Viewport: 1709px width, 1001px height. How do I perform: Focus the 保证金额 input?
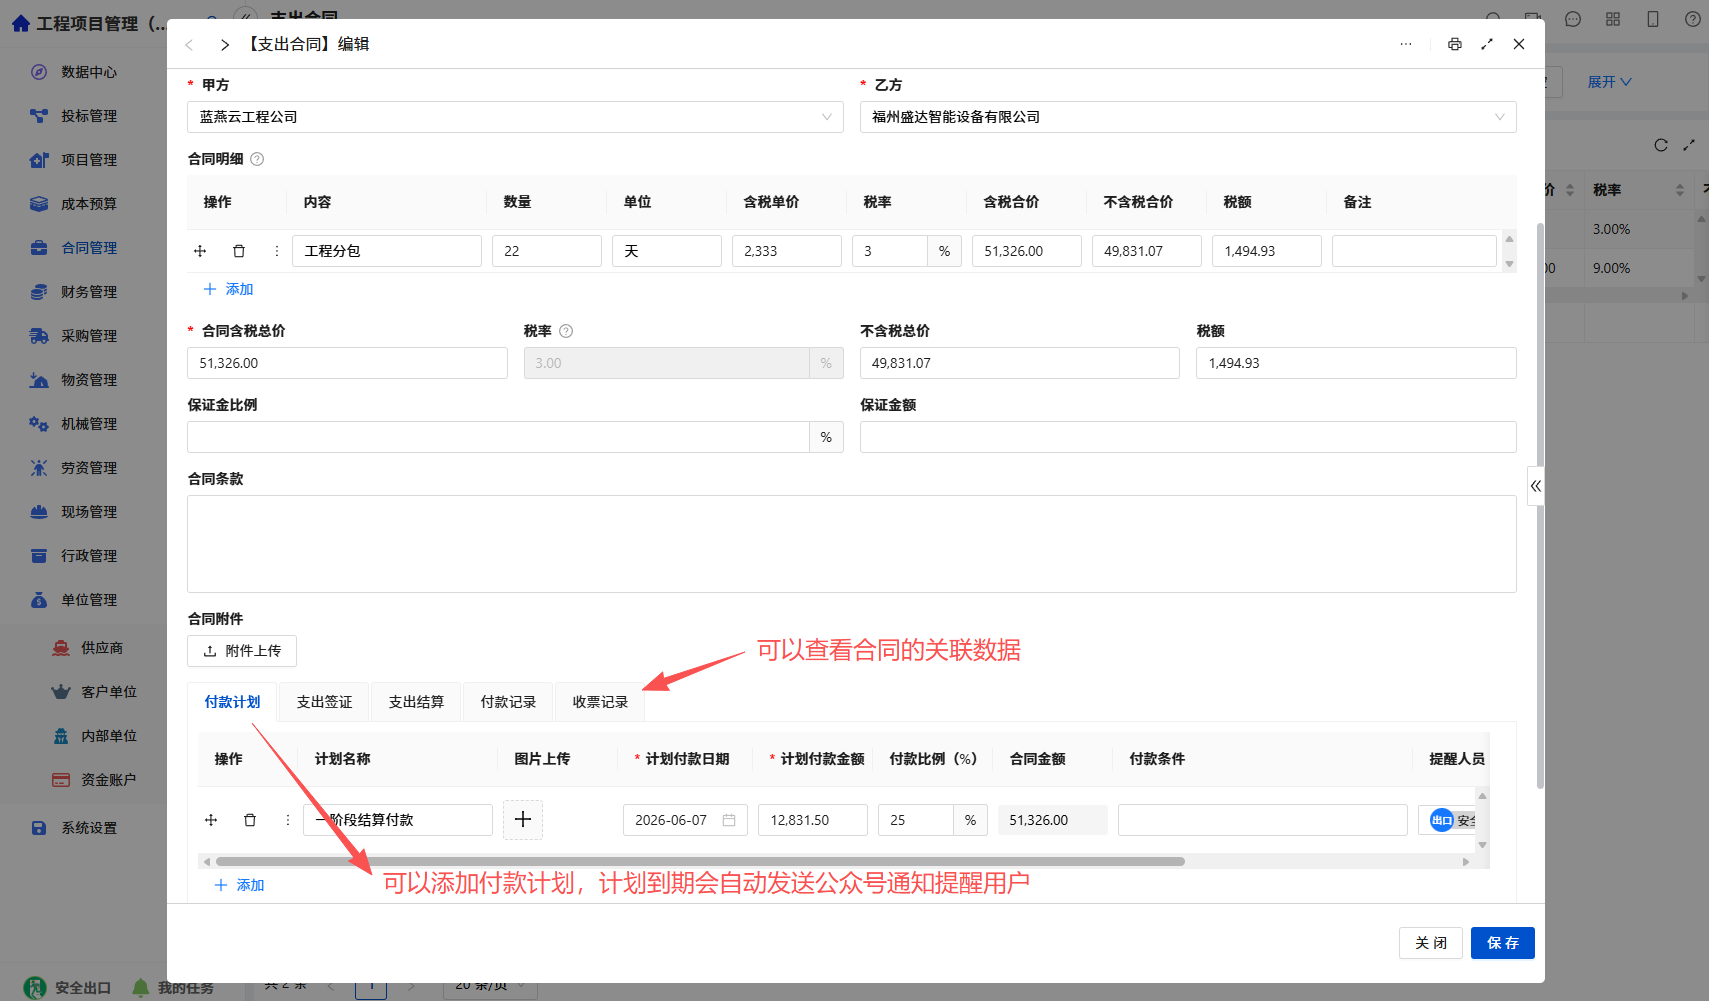click(1188, 437)
